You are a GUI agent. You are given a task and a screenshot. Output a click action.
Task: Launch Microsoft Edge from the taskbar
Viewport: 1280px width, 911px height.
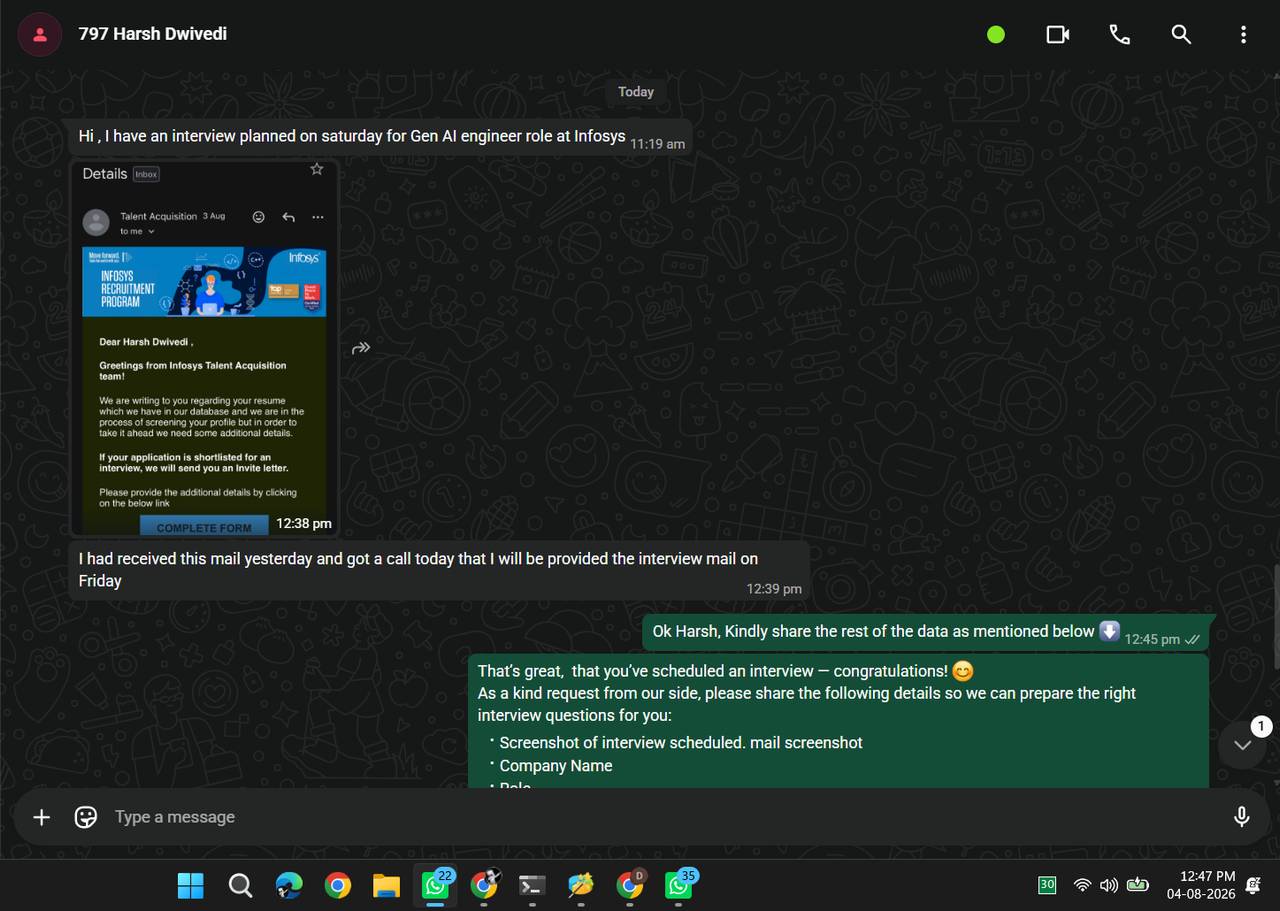click(x=289, y=885)
